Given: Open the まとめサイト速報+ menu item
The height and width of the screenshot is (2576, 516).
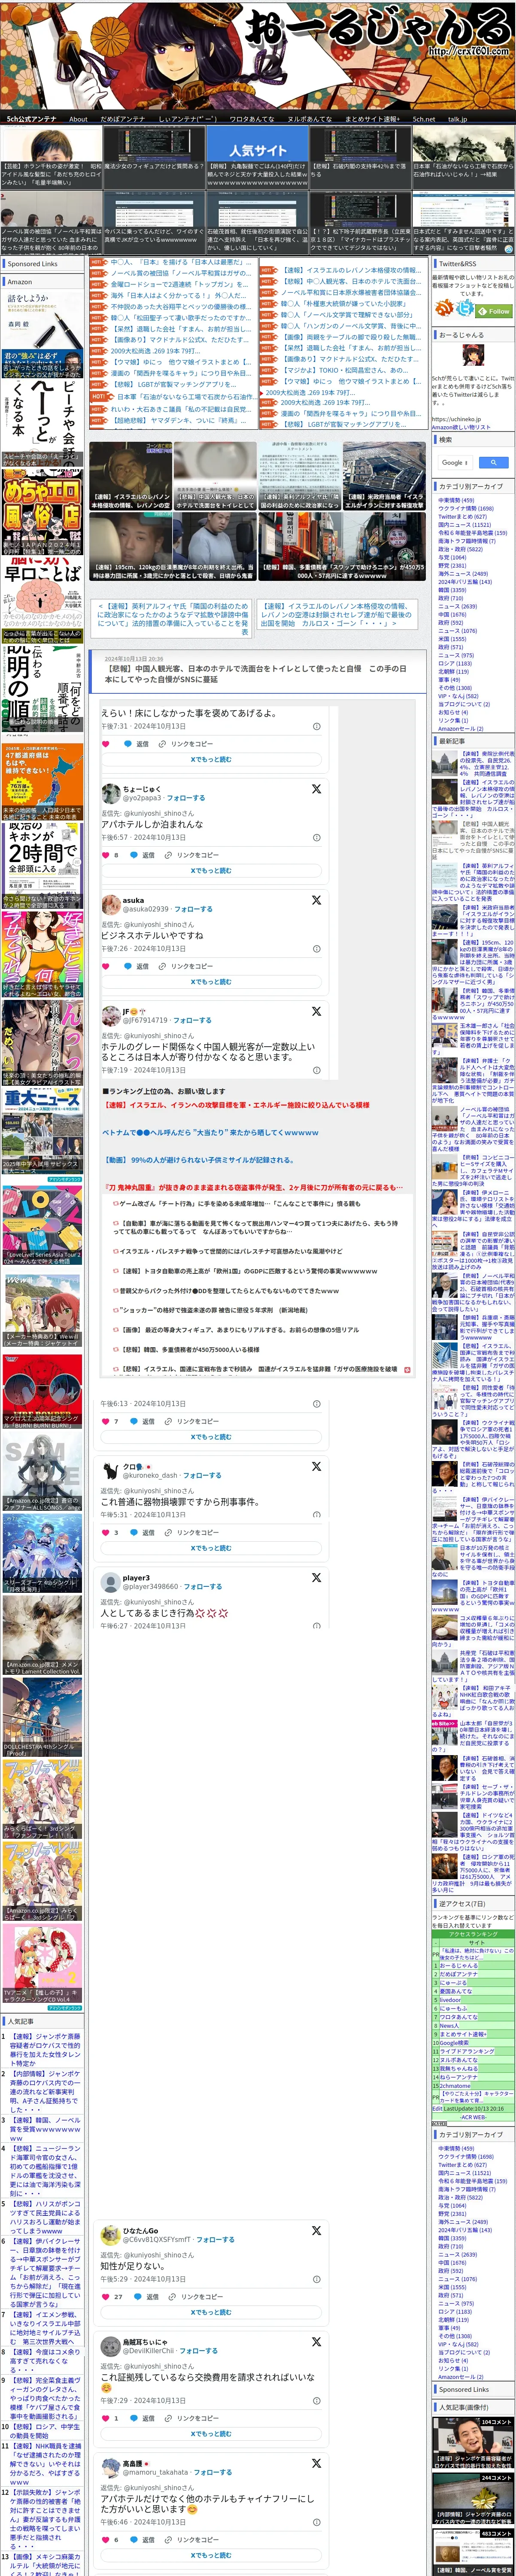Looking at the screenshot, I should tap(372, 119).
